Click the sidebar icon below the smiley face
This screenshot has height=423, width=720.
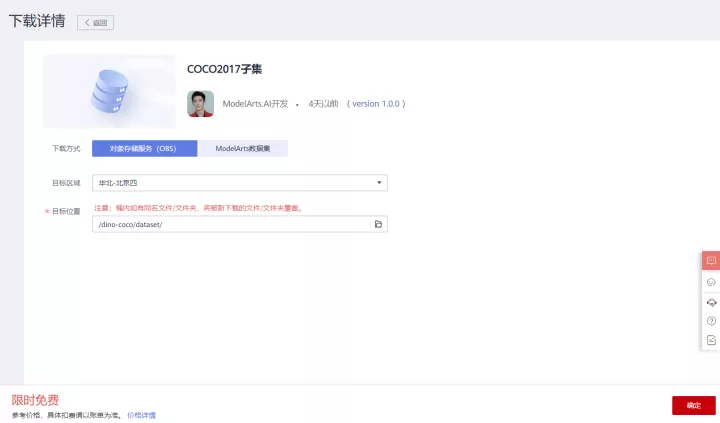point(711,302)
